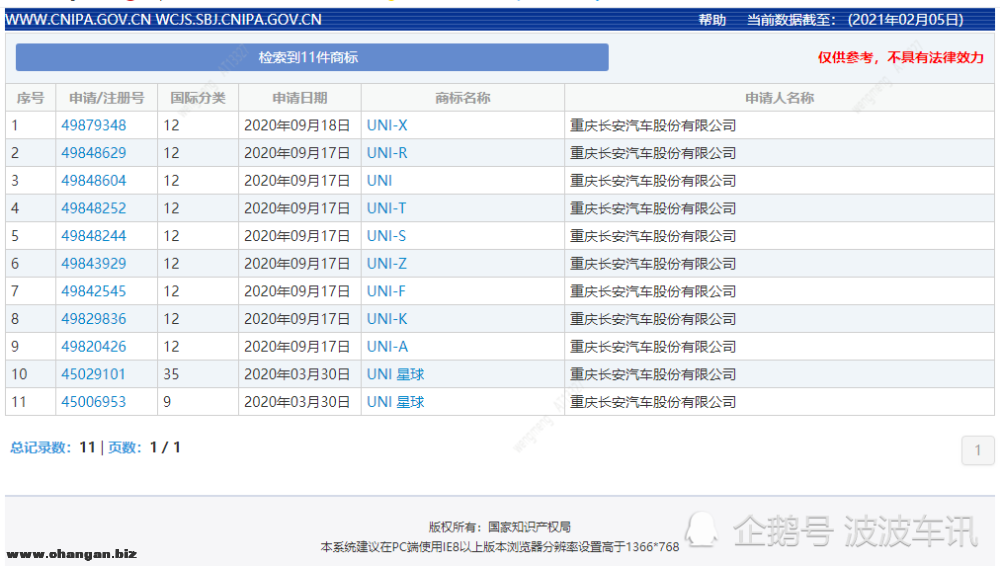Open the UNI-X trademark name
Viewport: 1000px width, 566px height.
tap(387, 126)
